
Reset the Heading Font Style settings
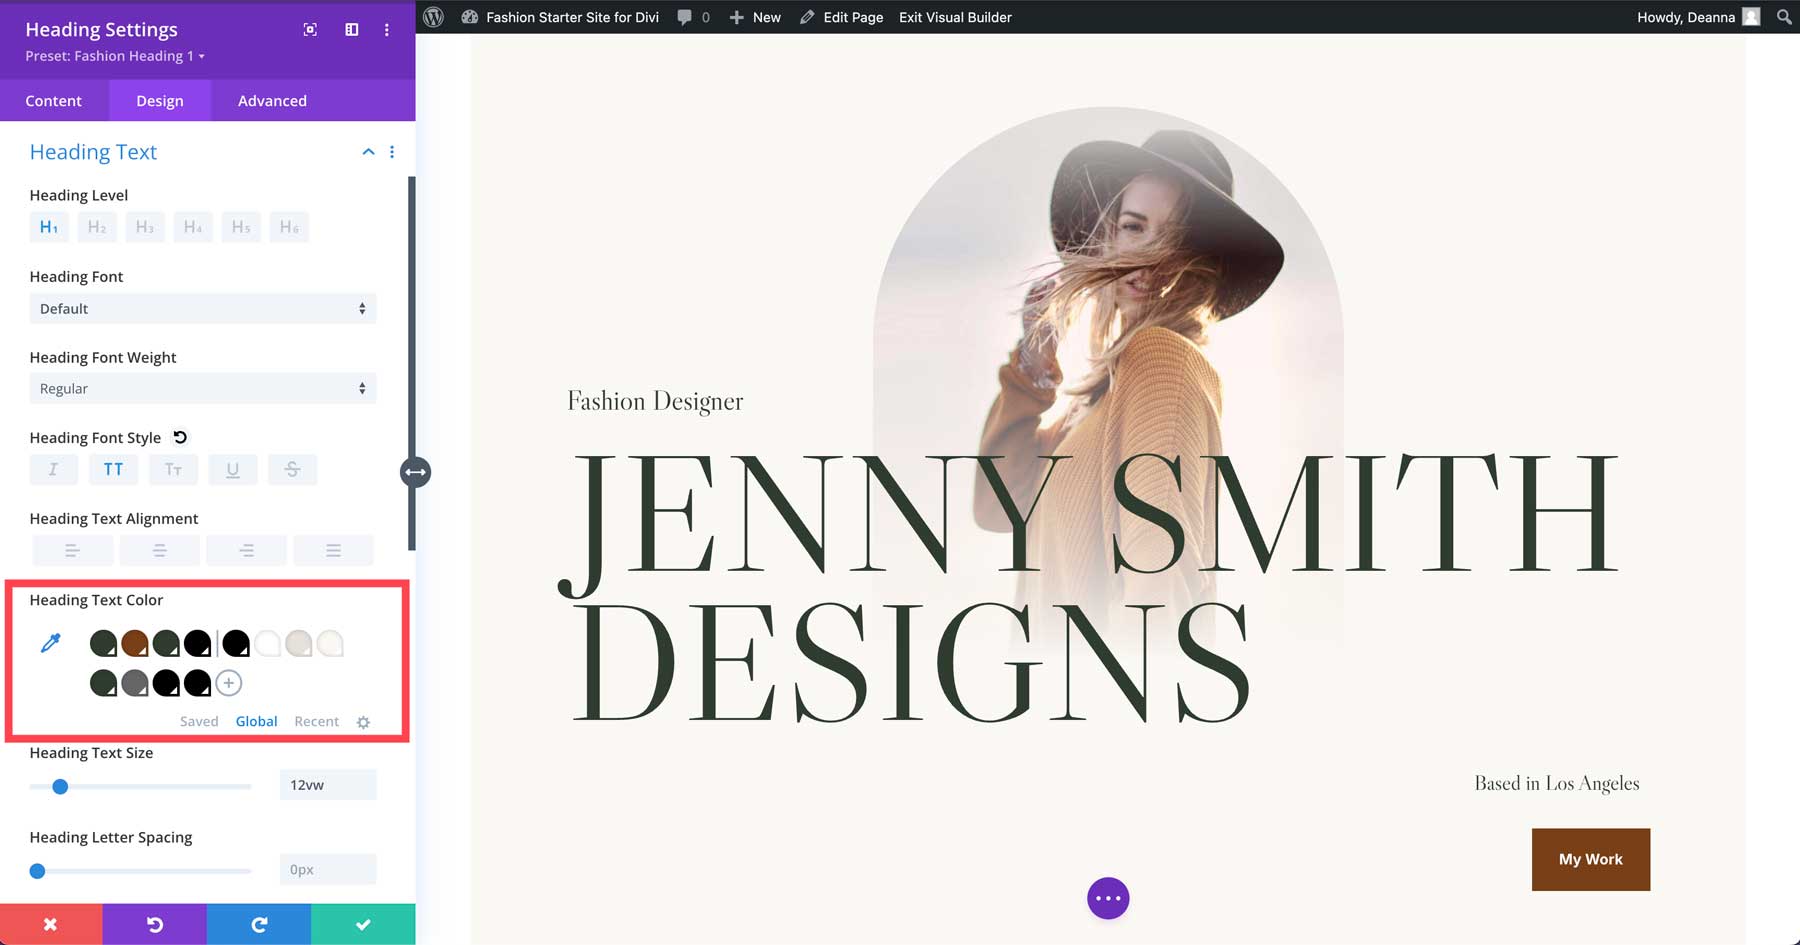pos(179,436)
